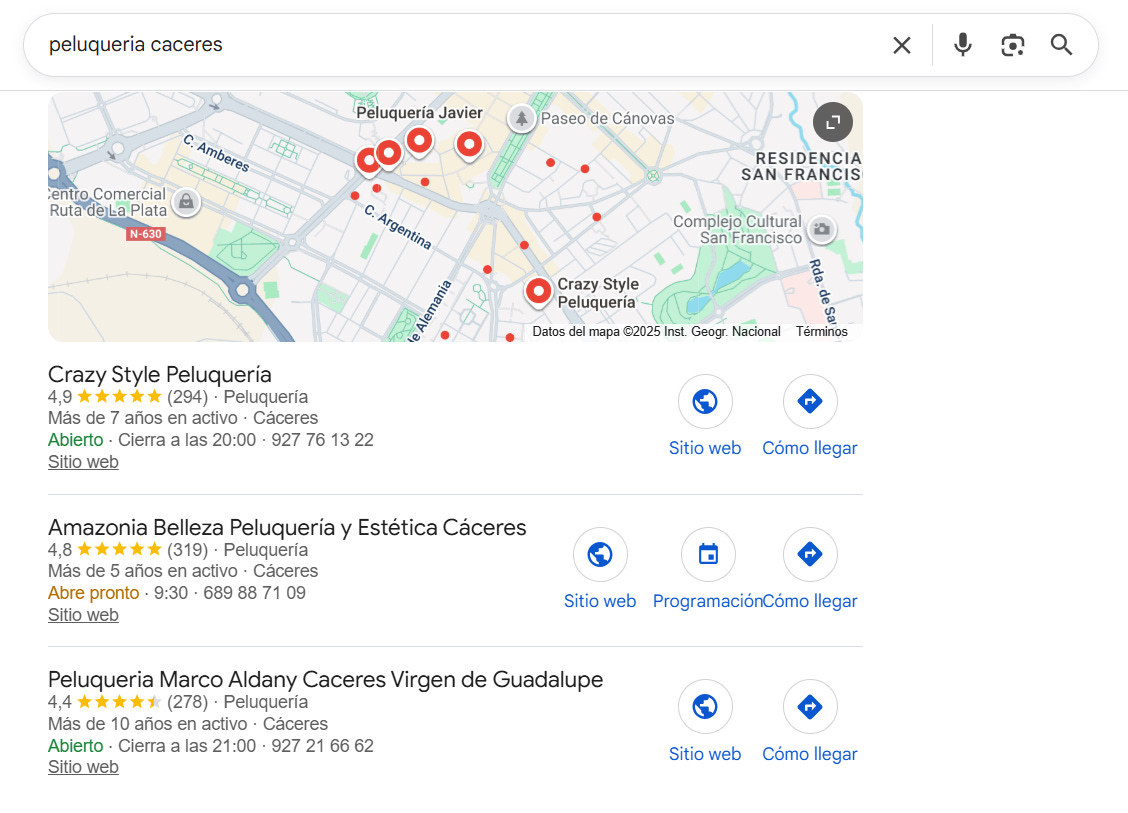The width and height of the screenshot is (1128, 813).
Task: Open the Cómo llegar directions icon for Marco Aldany
Action: 810,707
